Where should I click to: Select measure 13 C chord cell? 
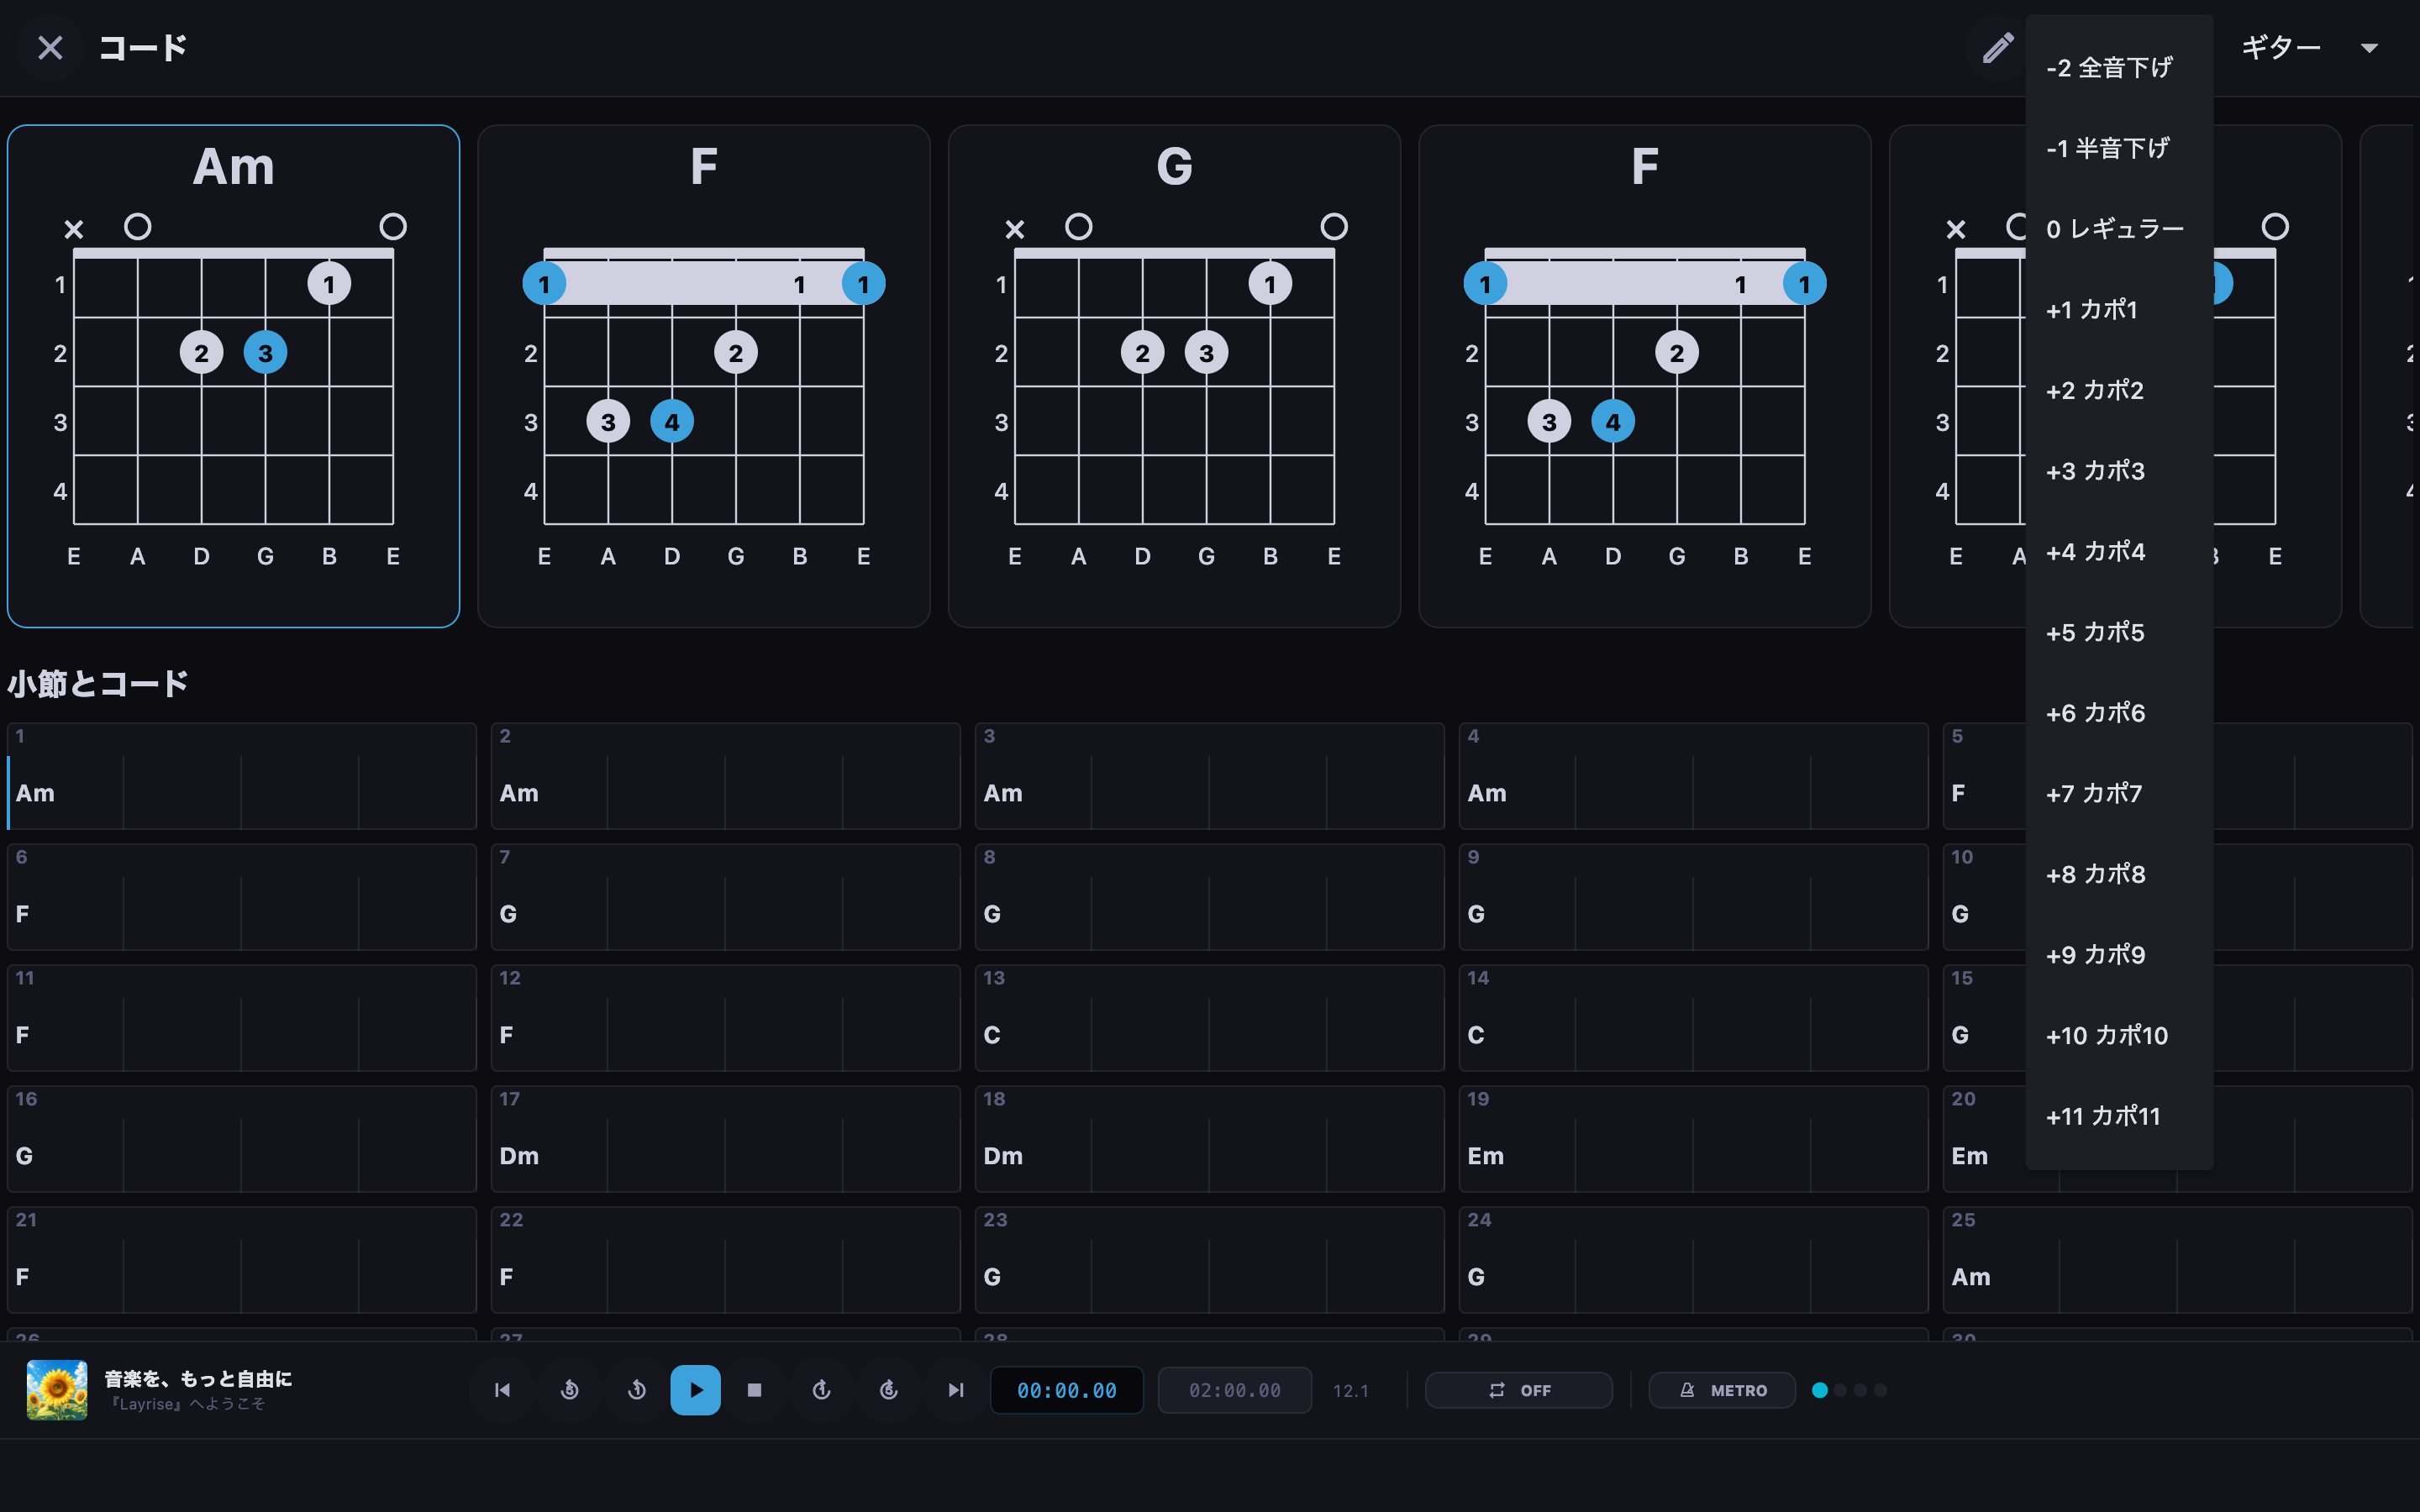pos(1210,1018)
